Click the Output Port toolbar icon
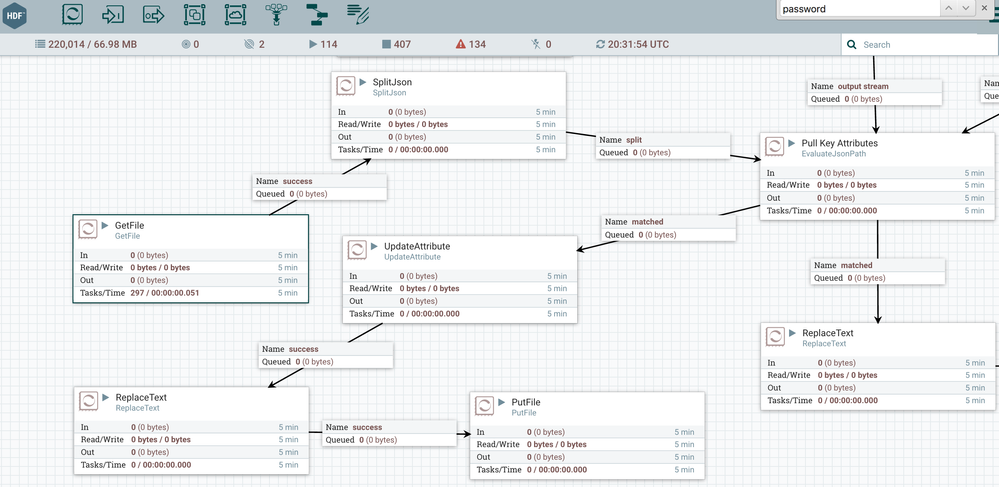This screenshot has width=999, height=487. (x=154, y=14)
